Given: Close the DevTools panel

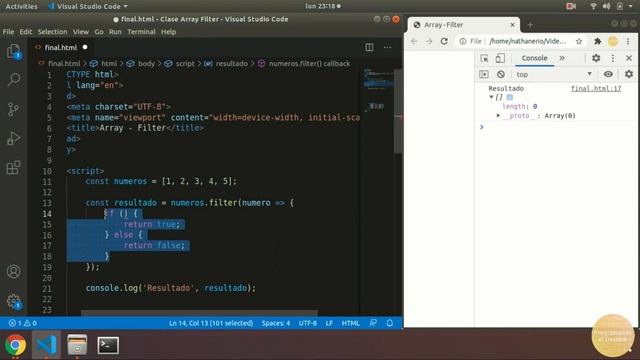Looking at the screenshot, I should (x=629, y=58).
